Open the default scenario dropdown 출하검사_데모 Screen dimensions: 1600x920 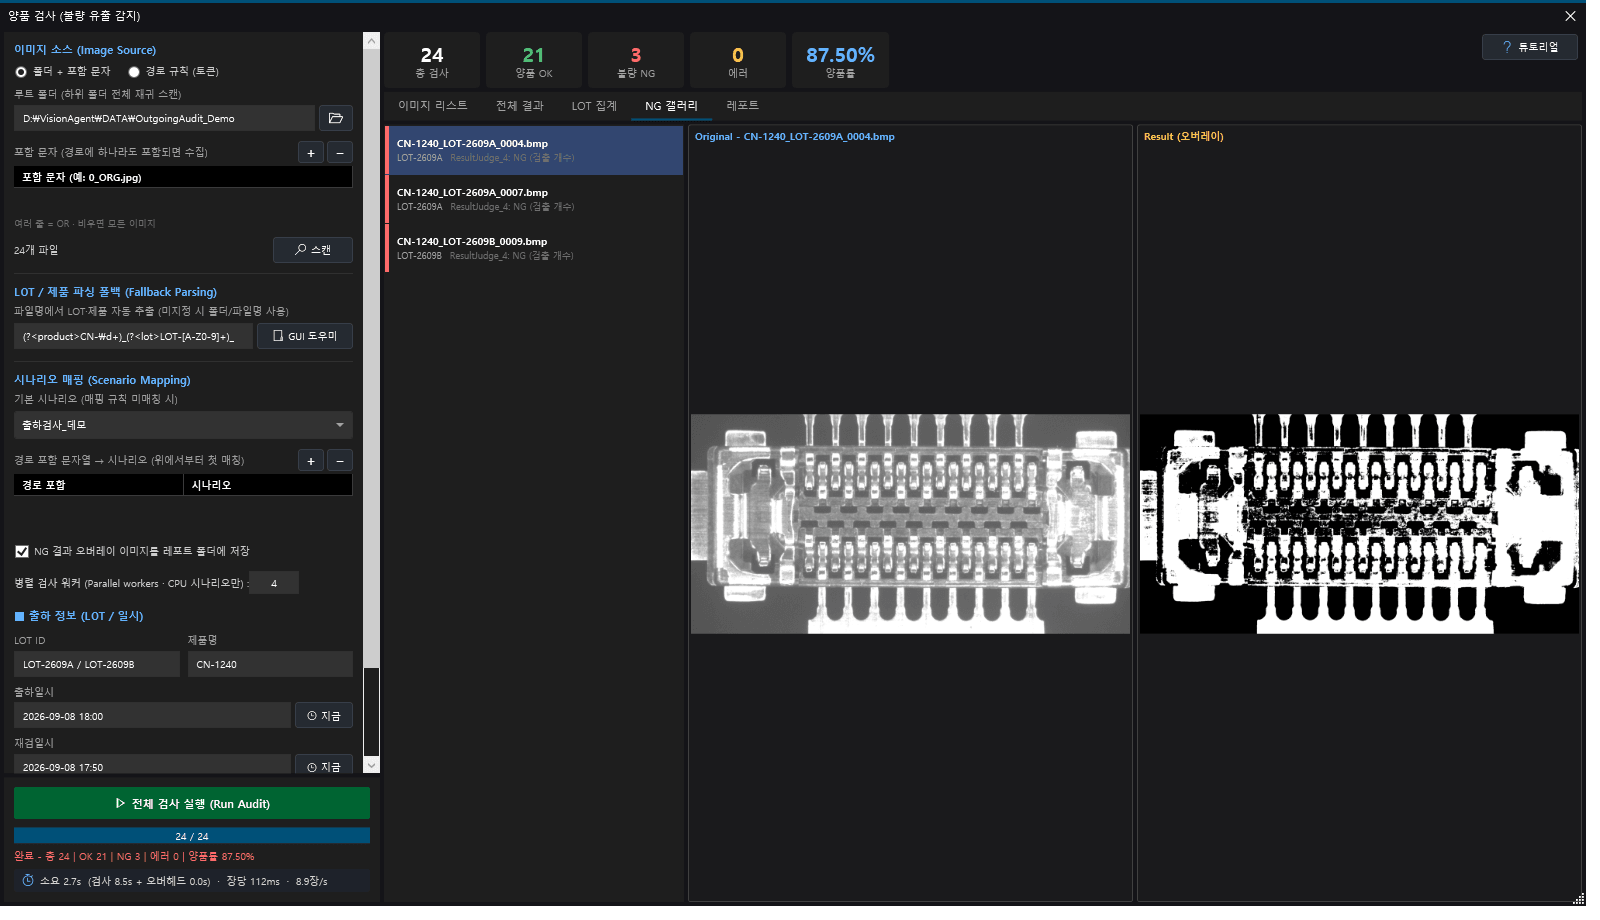point(183,425)
